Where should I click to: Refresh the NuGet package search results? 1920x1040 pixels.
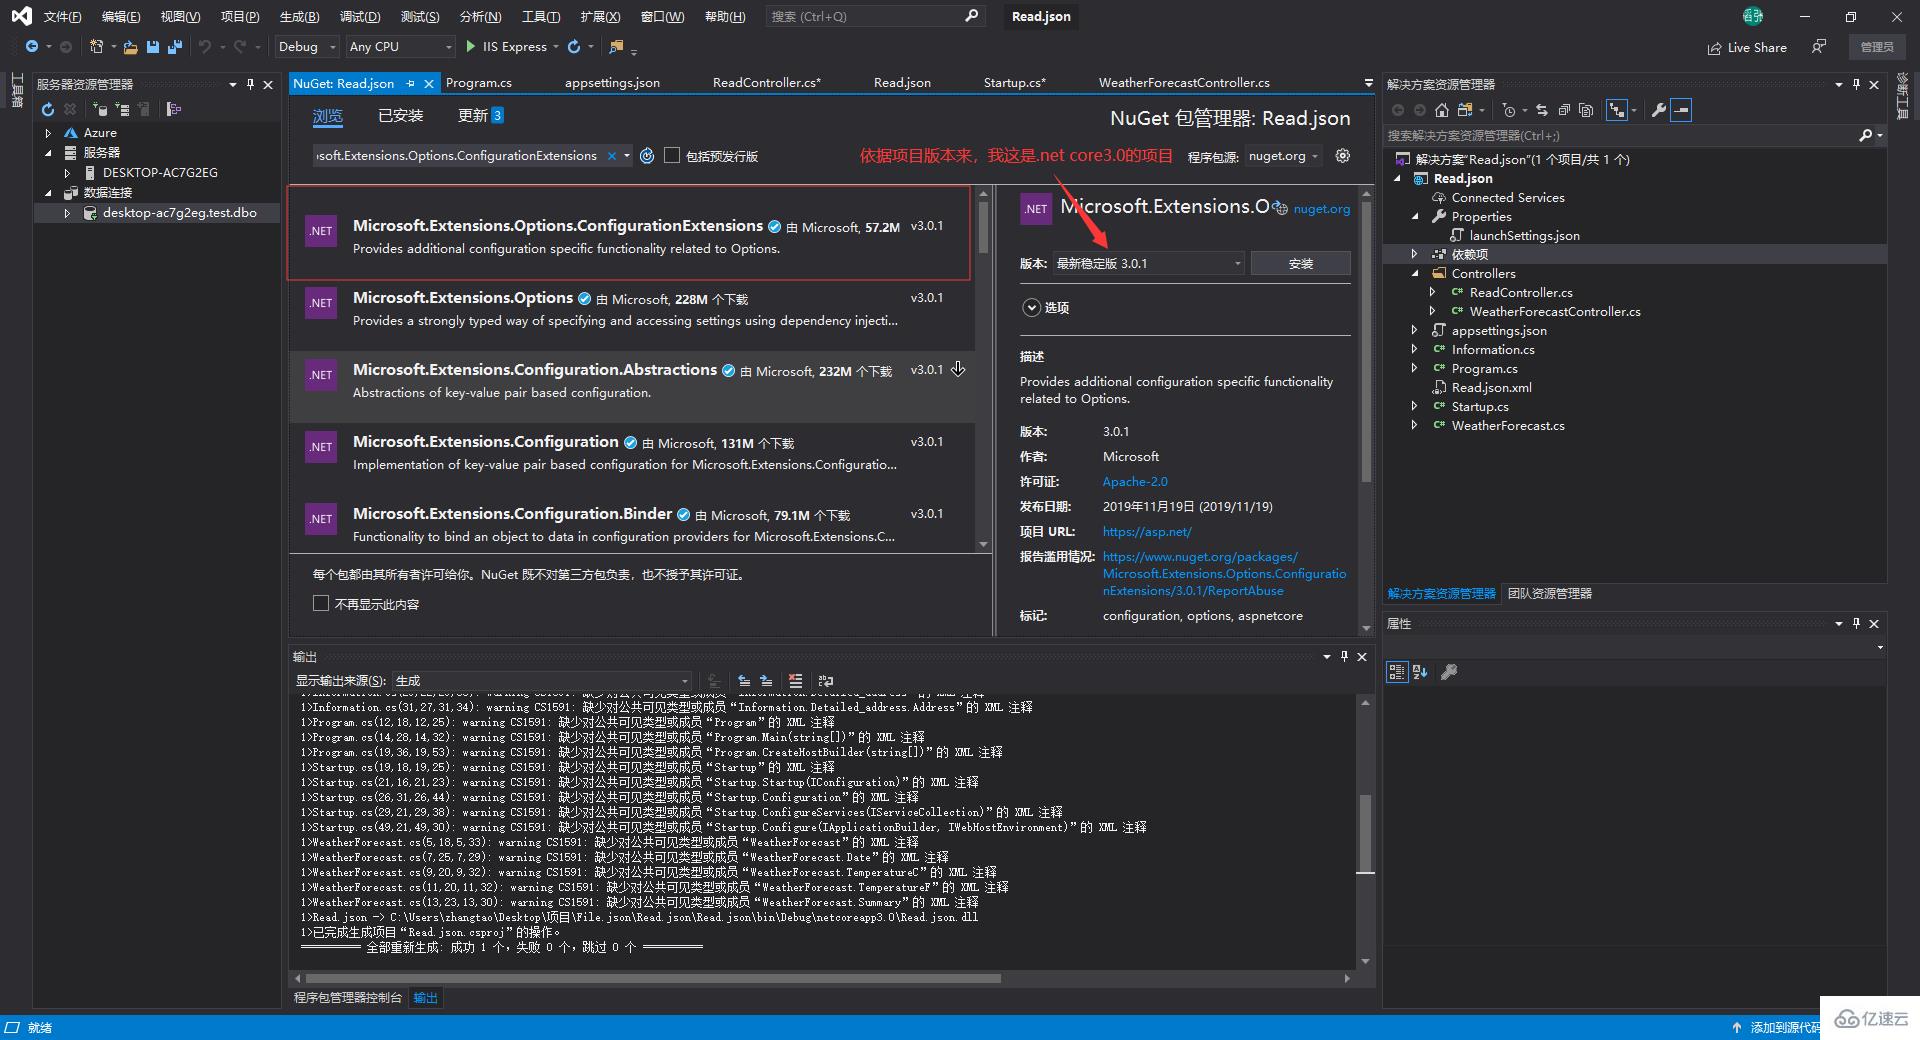(647, 156)
